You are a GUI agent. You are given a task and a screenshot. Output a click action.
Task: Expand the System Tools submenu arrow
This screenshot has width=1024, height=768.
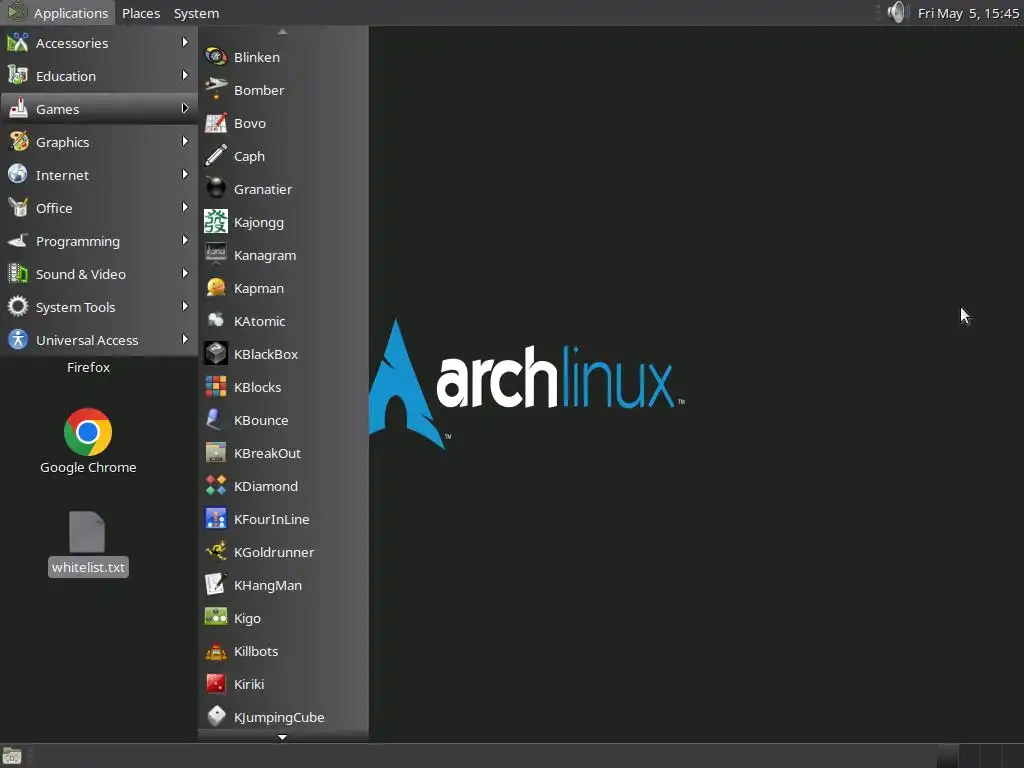(185, 306)
